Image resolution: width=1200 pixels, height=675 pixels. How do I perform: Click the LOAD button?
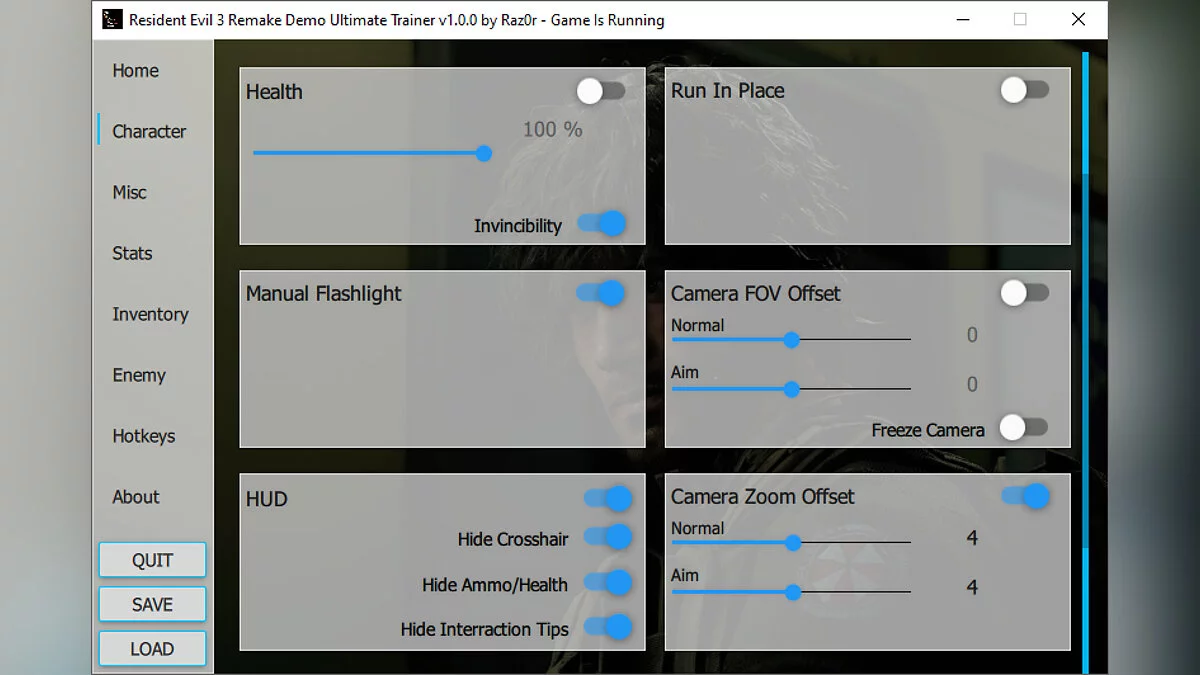[152, 649]
